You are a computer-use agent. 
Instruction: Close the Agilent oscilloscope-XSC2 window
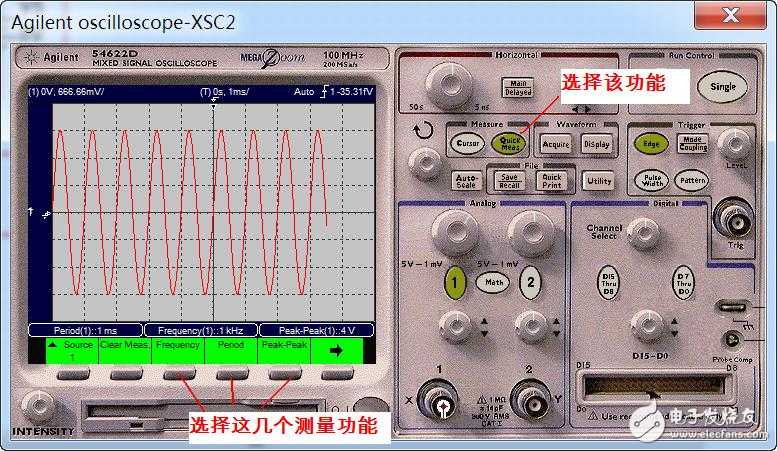(730, 15)
